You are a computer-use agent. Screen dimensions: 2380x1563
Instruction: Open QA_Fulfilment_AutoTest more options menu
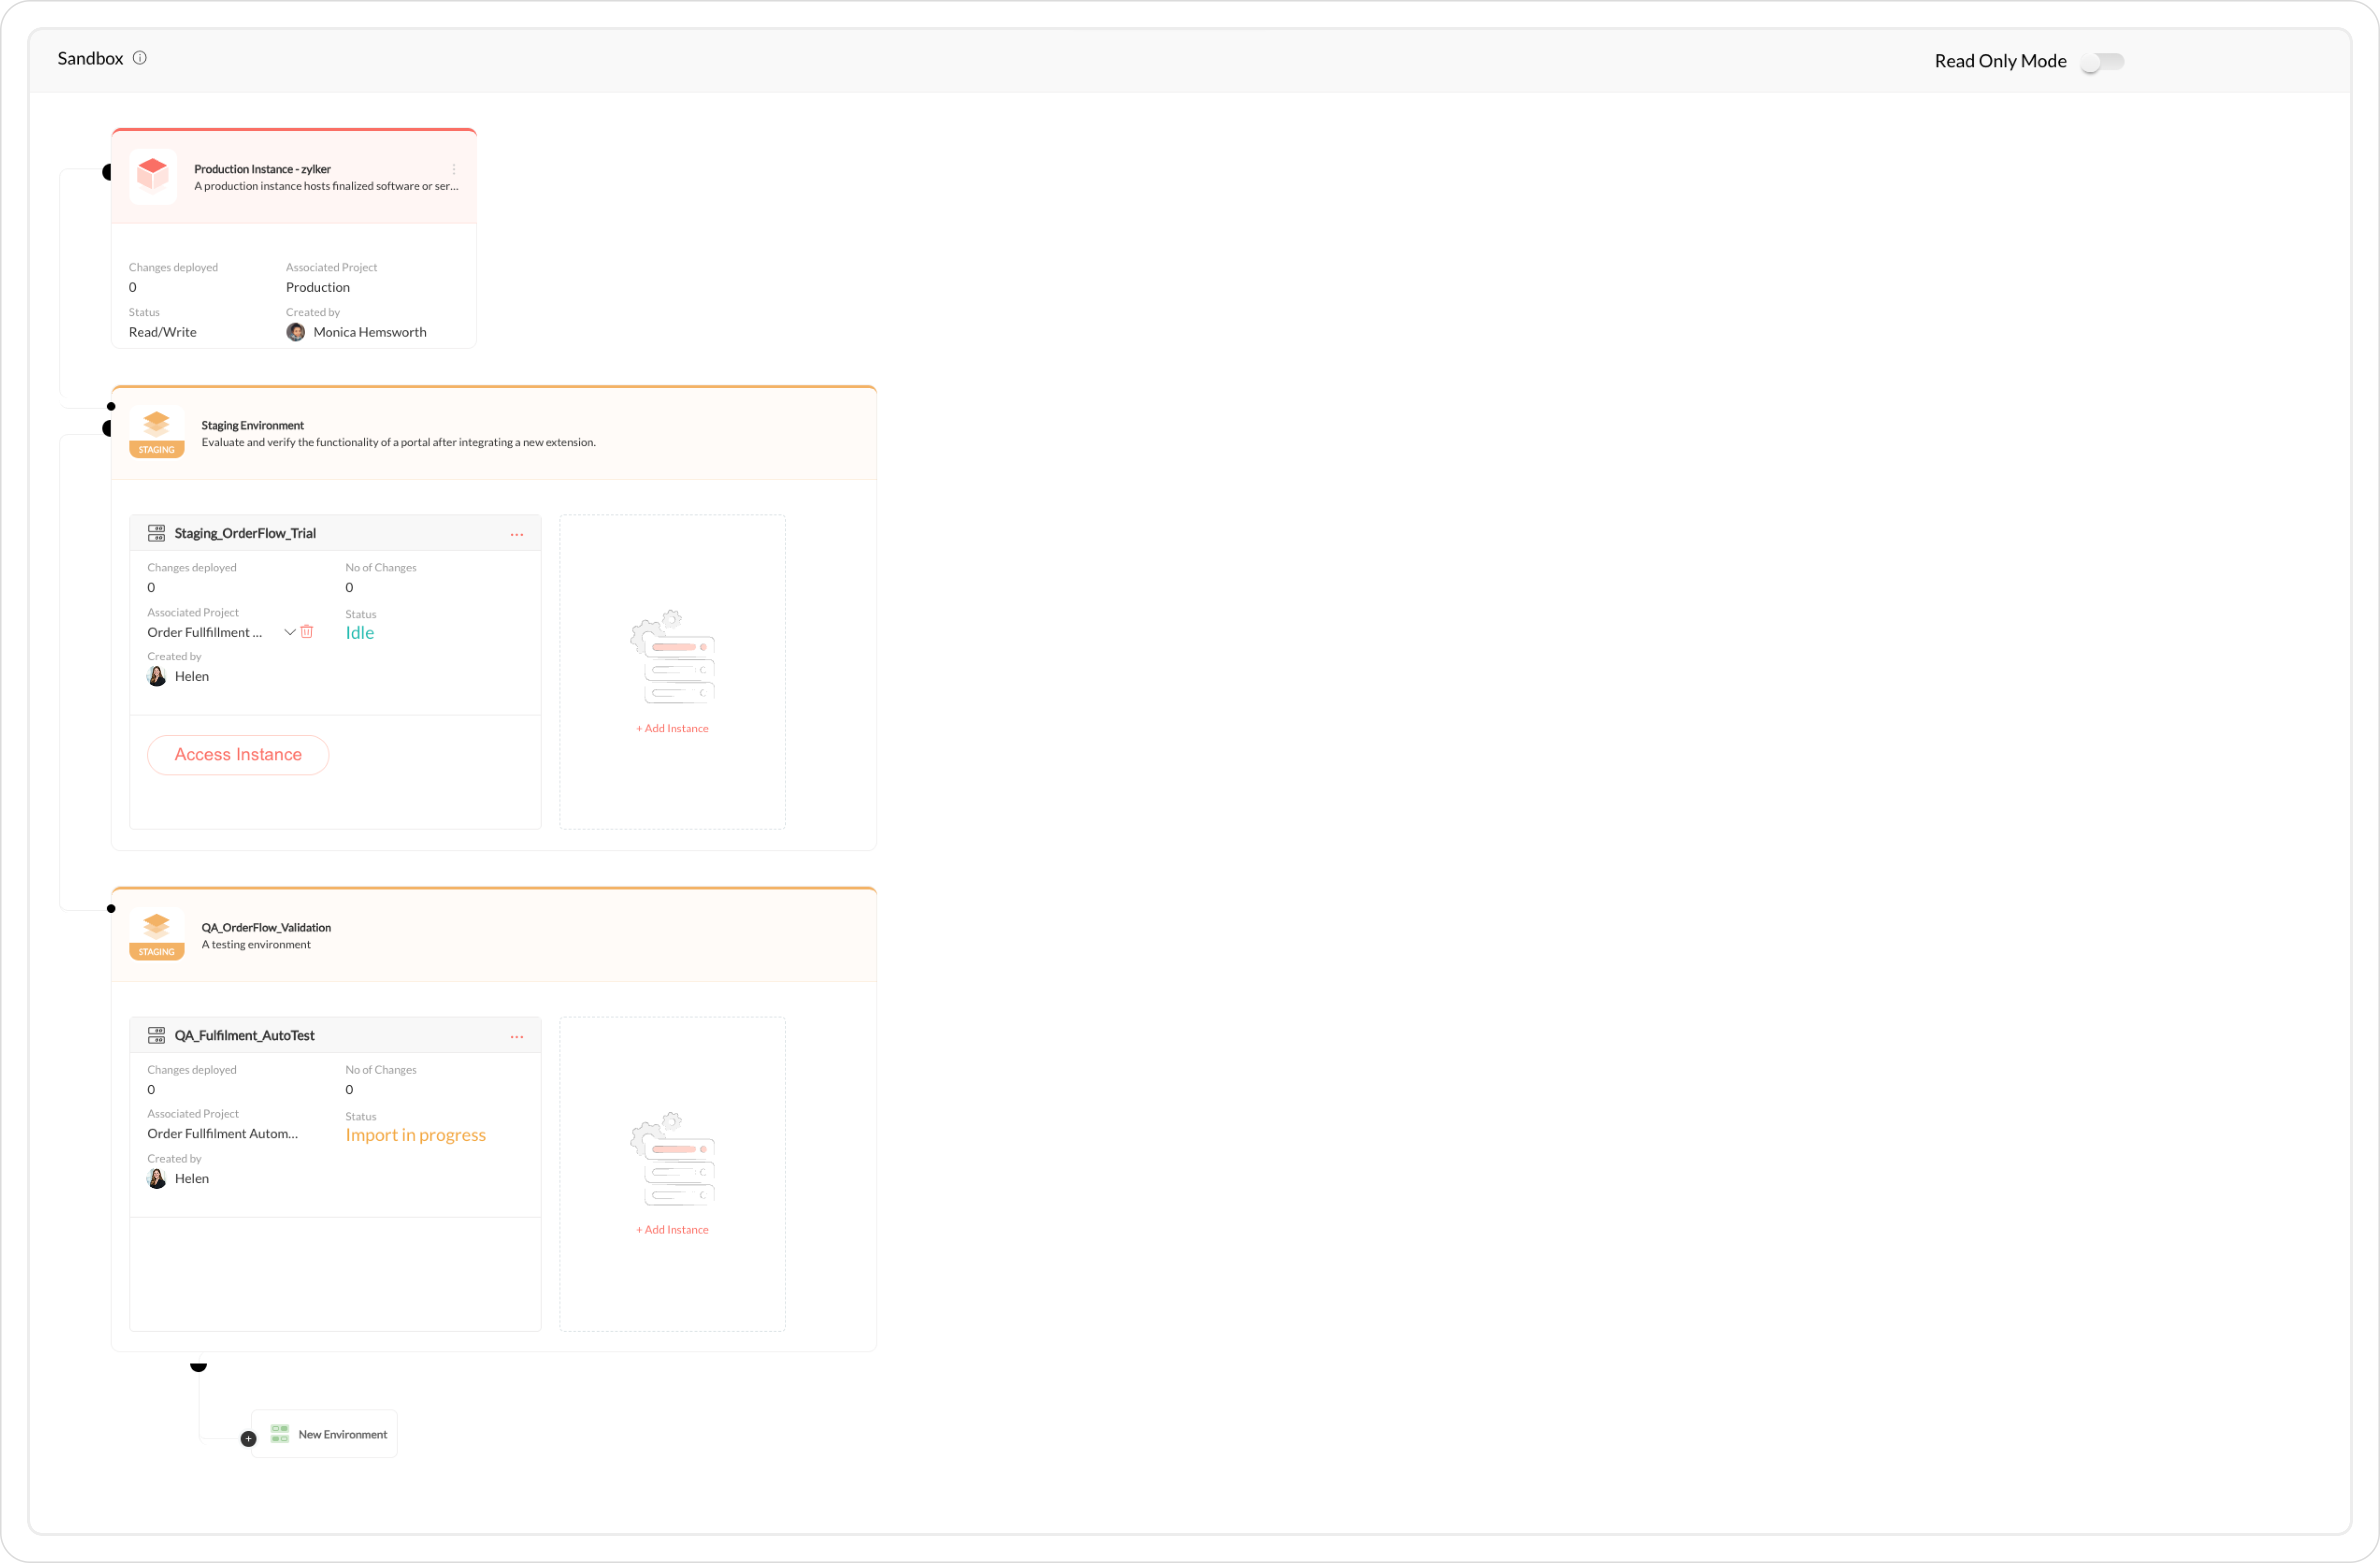[517, 1036]
